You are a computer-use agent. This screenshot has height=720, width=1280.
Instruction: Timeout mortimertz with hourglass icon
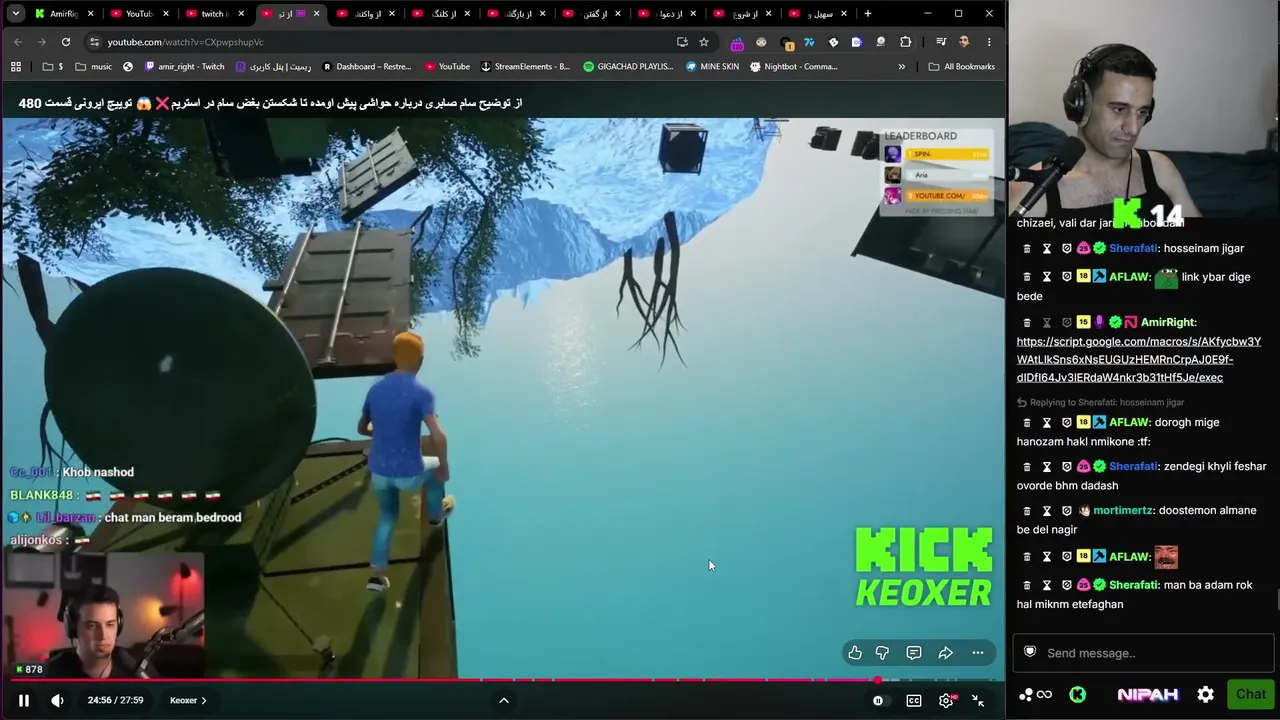pyautogui.click(x=1047, y=511)
